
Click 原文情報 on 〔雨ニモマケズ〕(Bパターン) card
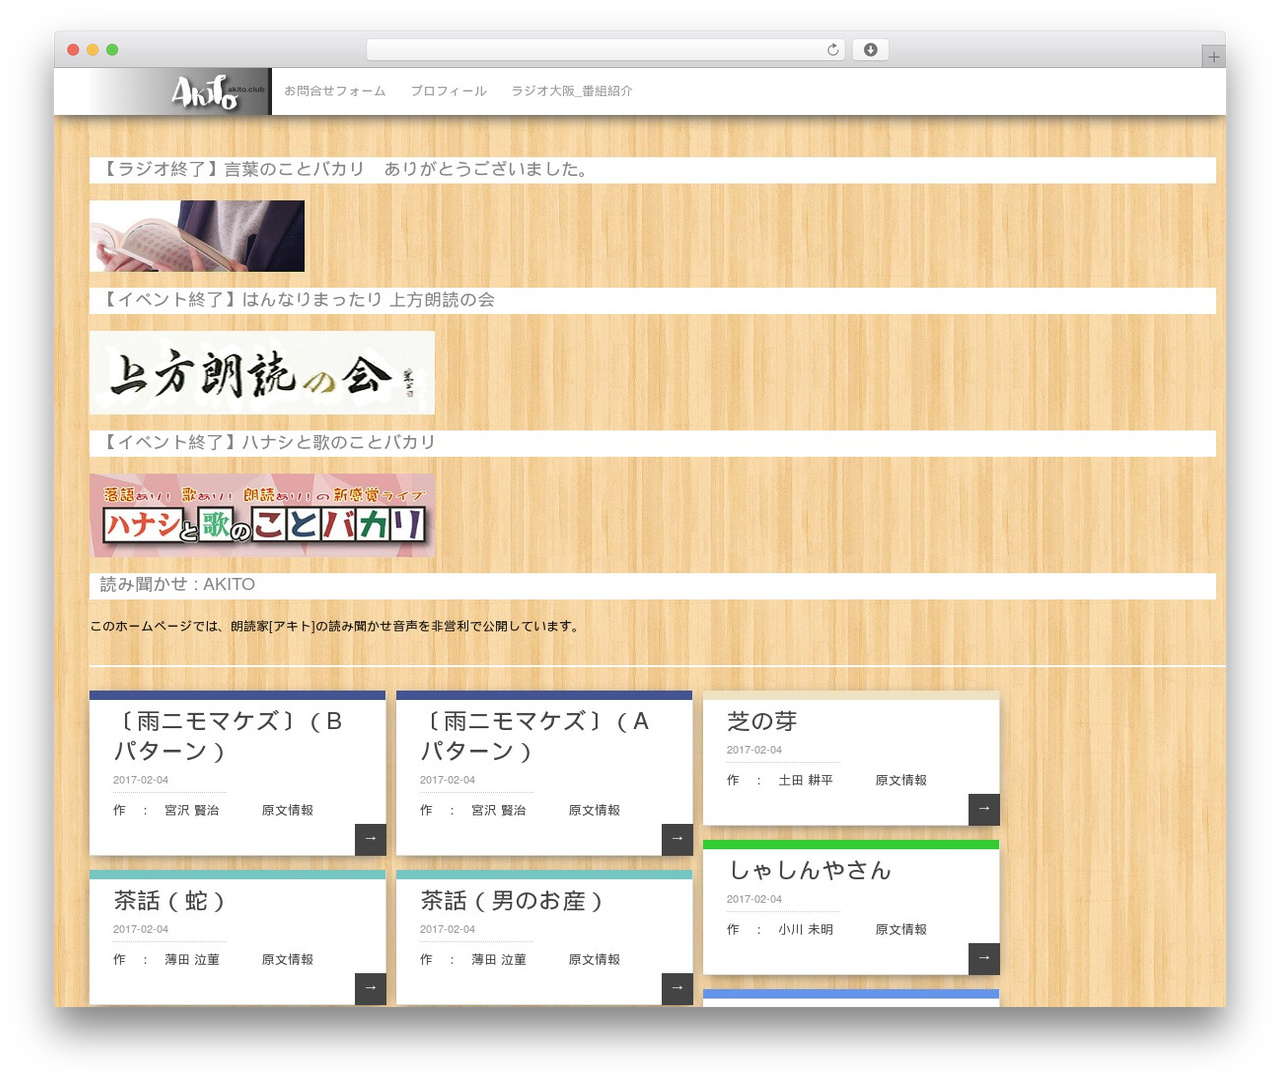point(288,810)
